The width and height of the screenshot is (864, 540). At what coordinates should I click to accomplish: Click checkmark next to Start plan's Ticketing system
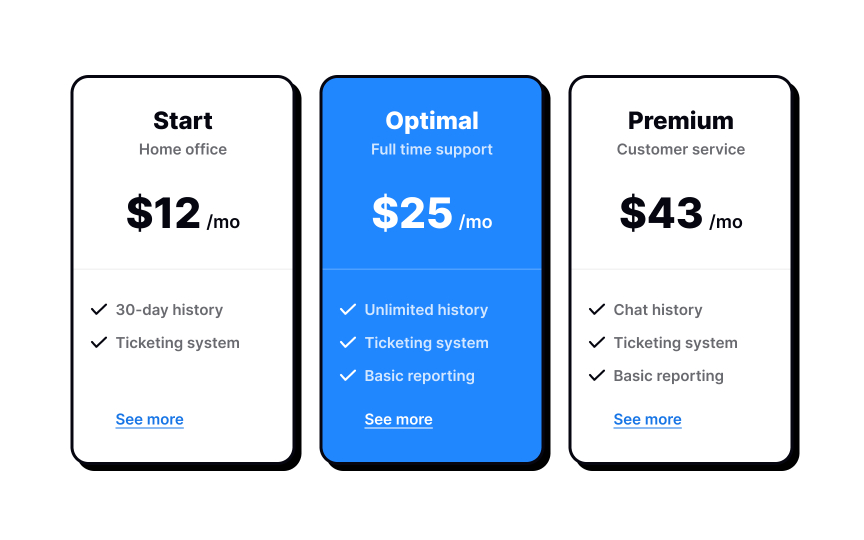(x=99, y=343)
